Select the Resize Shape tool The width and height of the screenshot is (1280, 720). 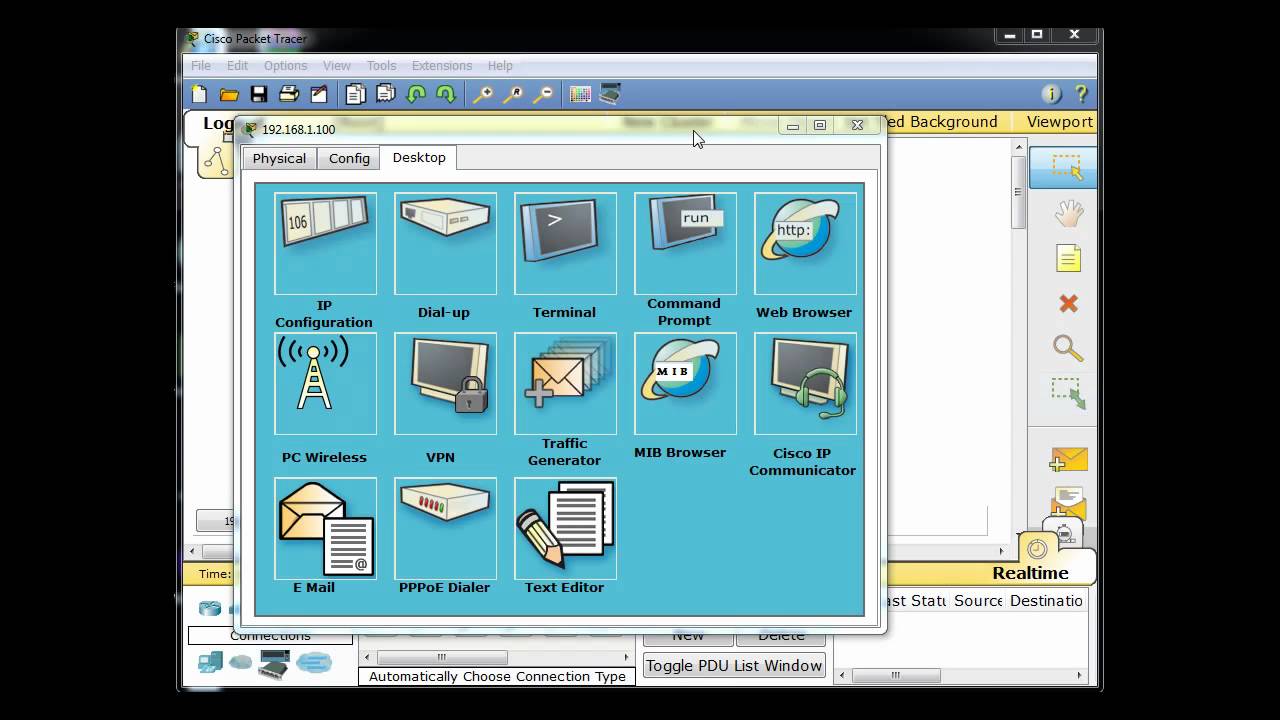coord(1068,393)
